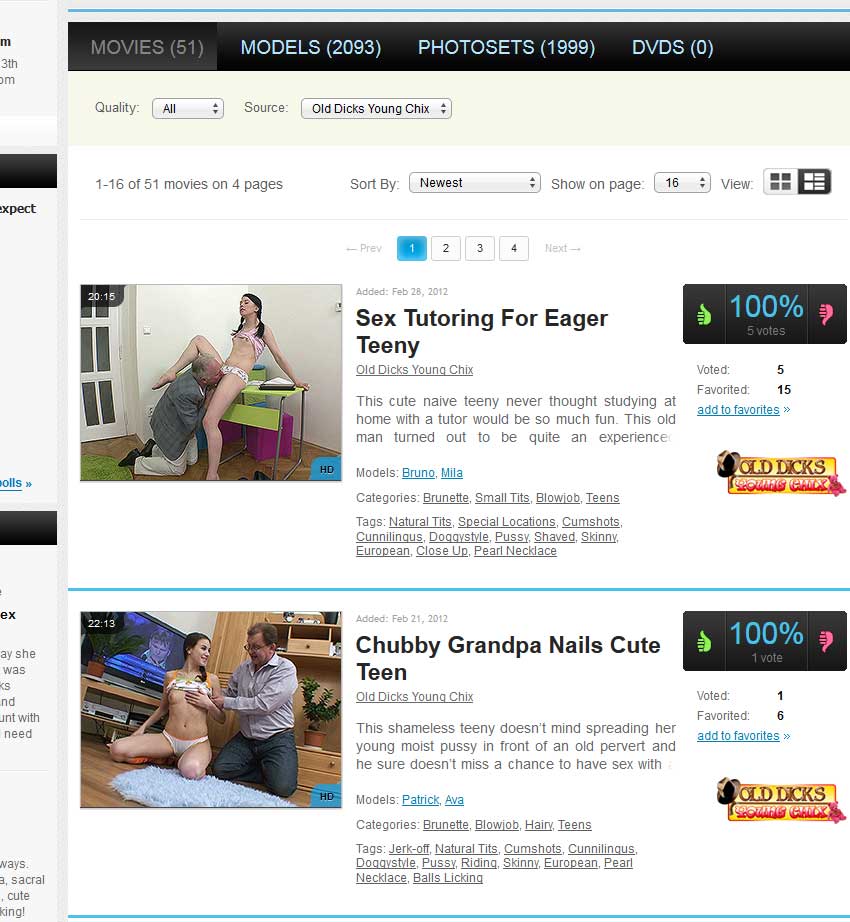Click the HD badge on the 20:15 thumbnail
Image resolution: width=850 pixels, height=922 pixels.
point(327,470)
